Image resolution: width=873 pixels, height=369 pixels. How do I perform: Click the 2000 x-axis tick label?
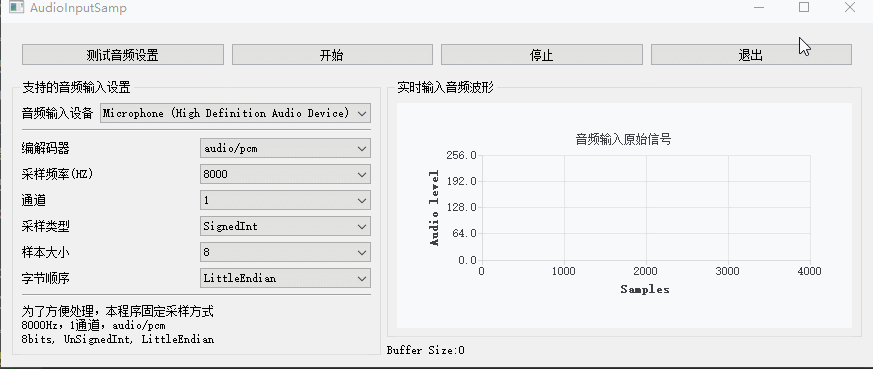coord(646,272)
